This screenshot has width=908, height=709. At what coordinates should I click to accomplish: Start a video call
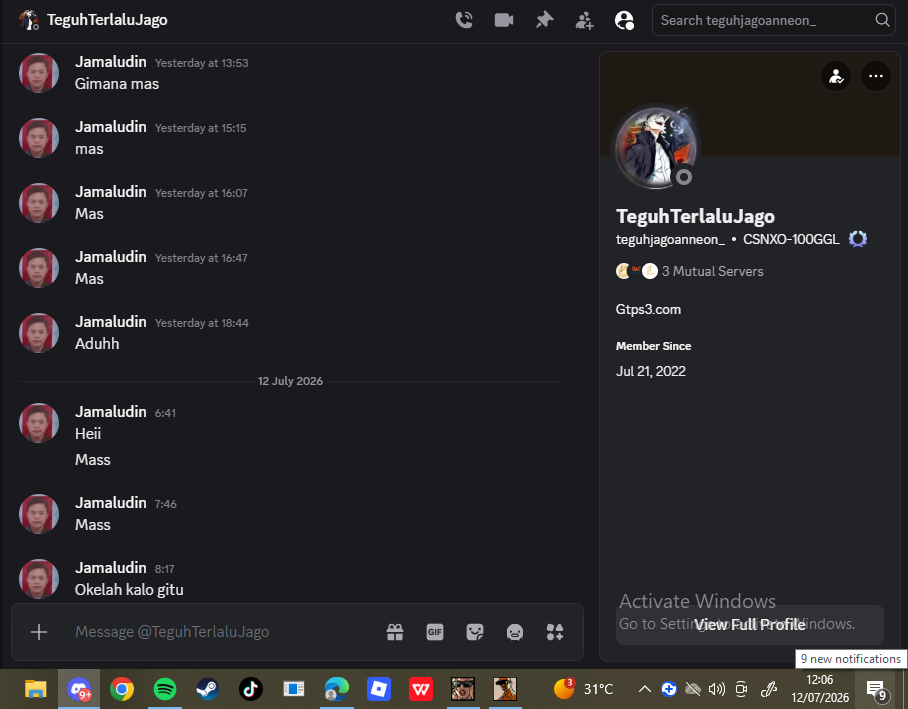click(504, 20)
